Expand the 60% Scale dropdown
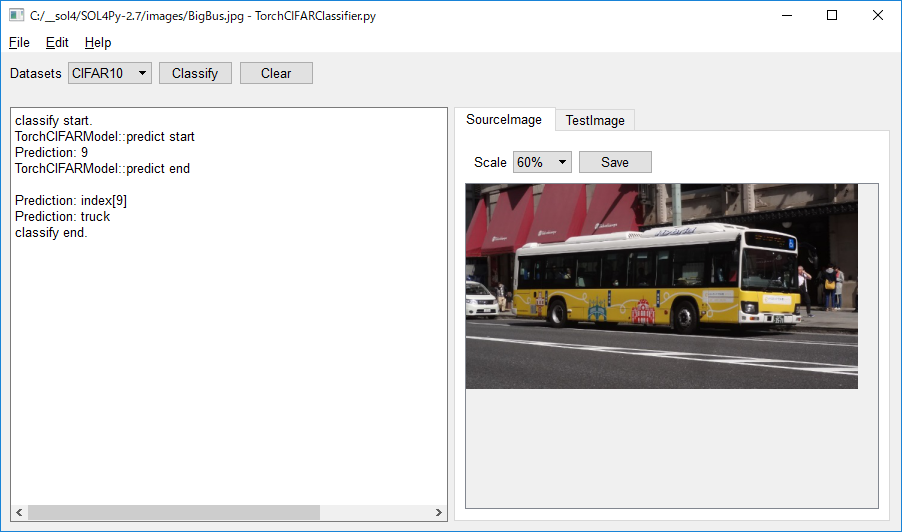The height and width of the screenshot is (532, 902). pyautogui.click(x=542, y=162)
